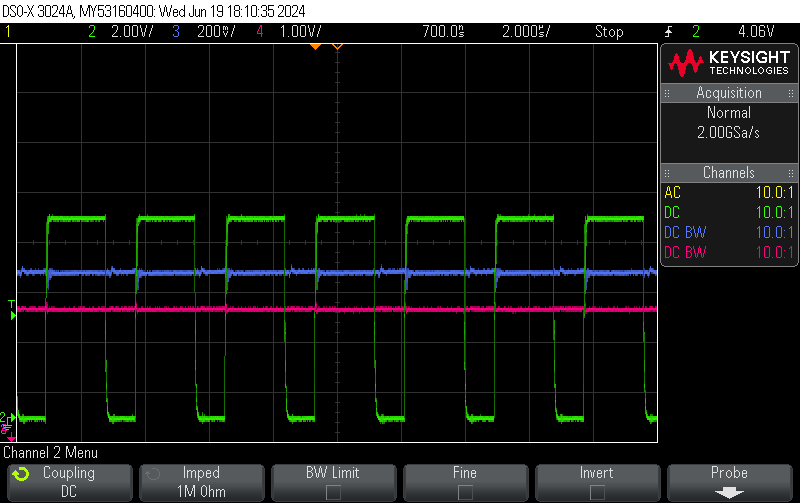Viewport: 800px width, 503px height.
Task: Click the 2.00GSa/s sample rate
Action: [x=729, y=133]
